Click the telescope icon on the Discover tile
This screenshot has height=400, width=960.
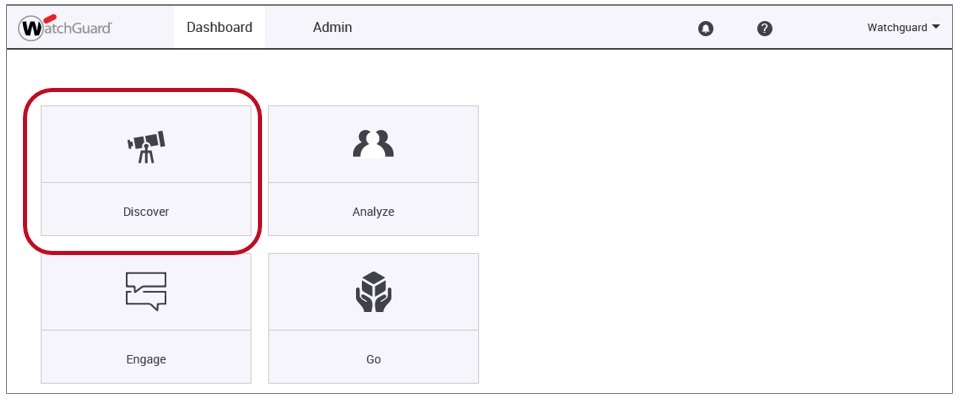coord(146,146)
